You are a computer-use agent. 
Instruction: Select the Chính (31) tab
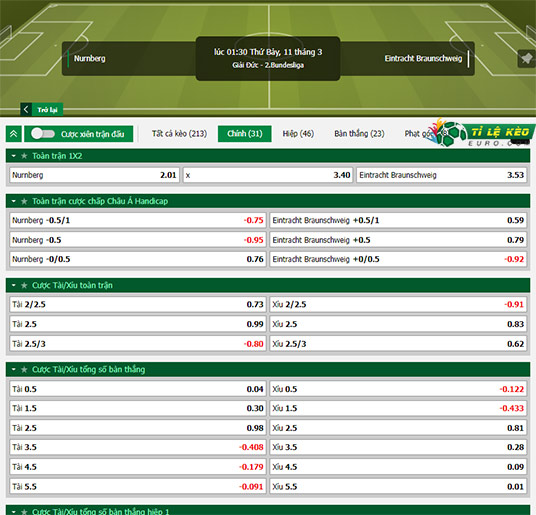click(x=245, y=134)
